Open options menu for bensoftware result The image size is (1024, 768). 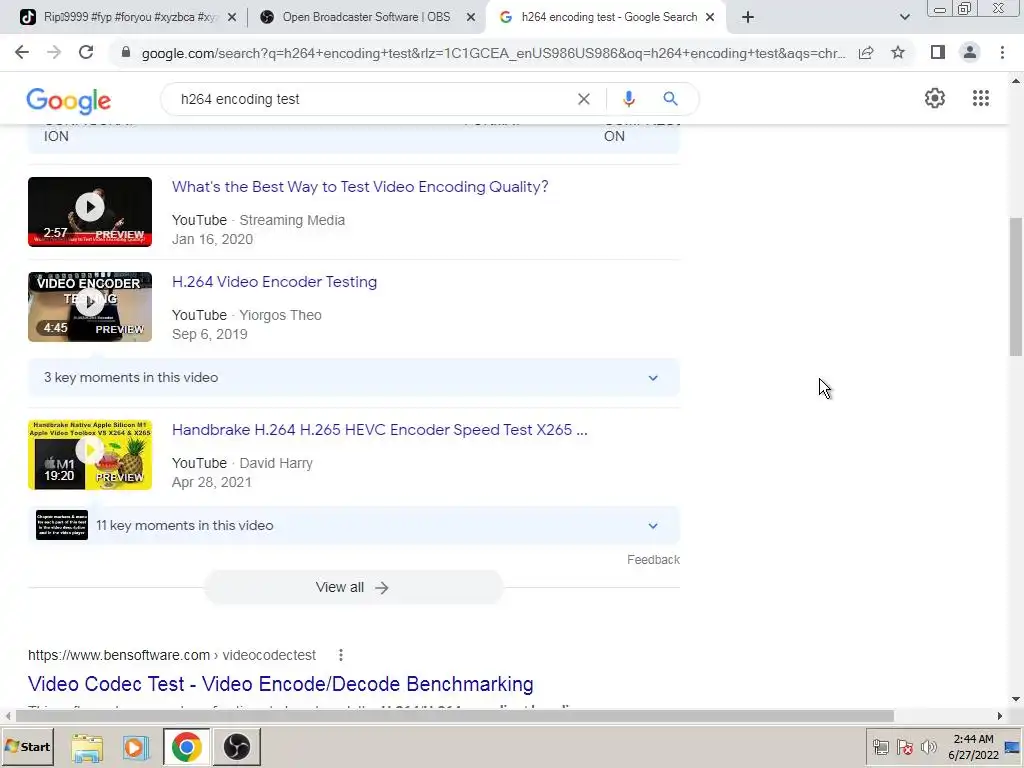coord(340,655)
